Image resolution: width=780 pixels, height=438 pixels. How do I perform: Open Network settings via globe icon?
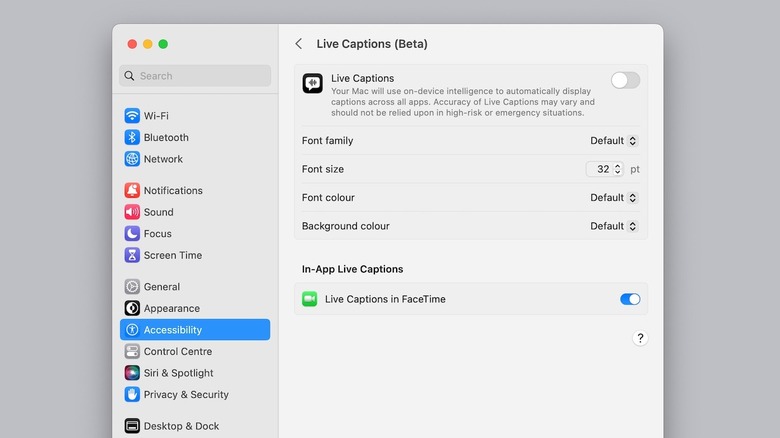pyautogui.click(x=132, y=159)
